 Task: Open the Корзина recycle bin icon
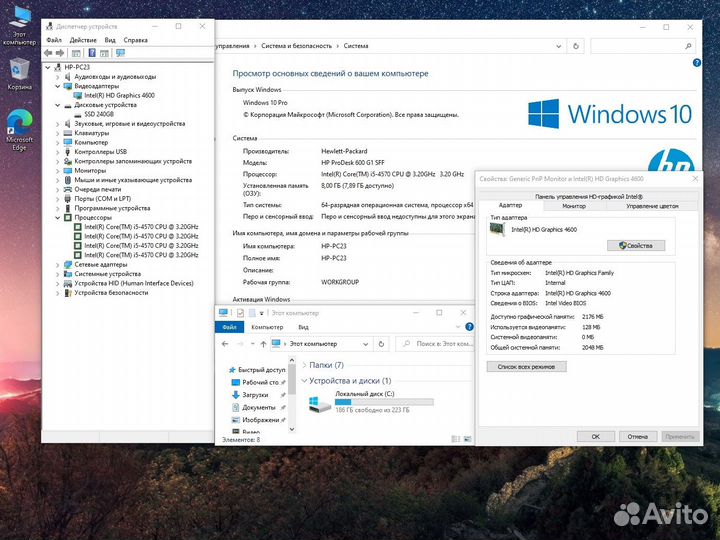pos(19,73)
